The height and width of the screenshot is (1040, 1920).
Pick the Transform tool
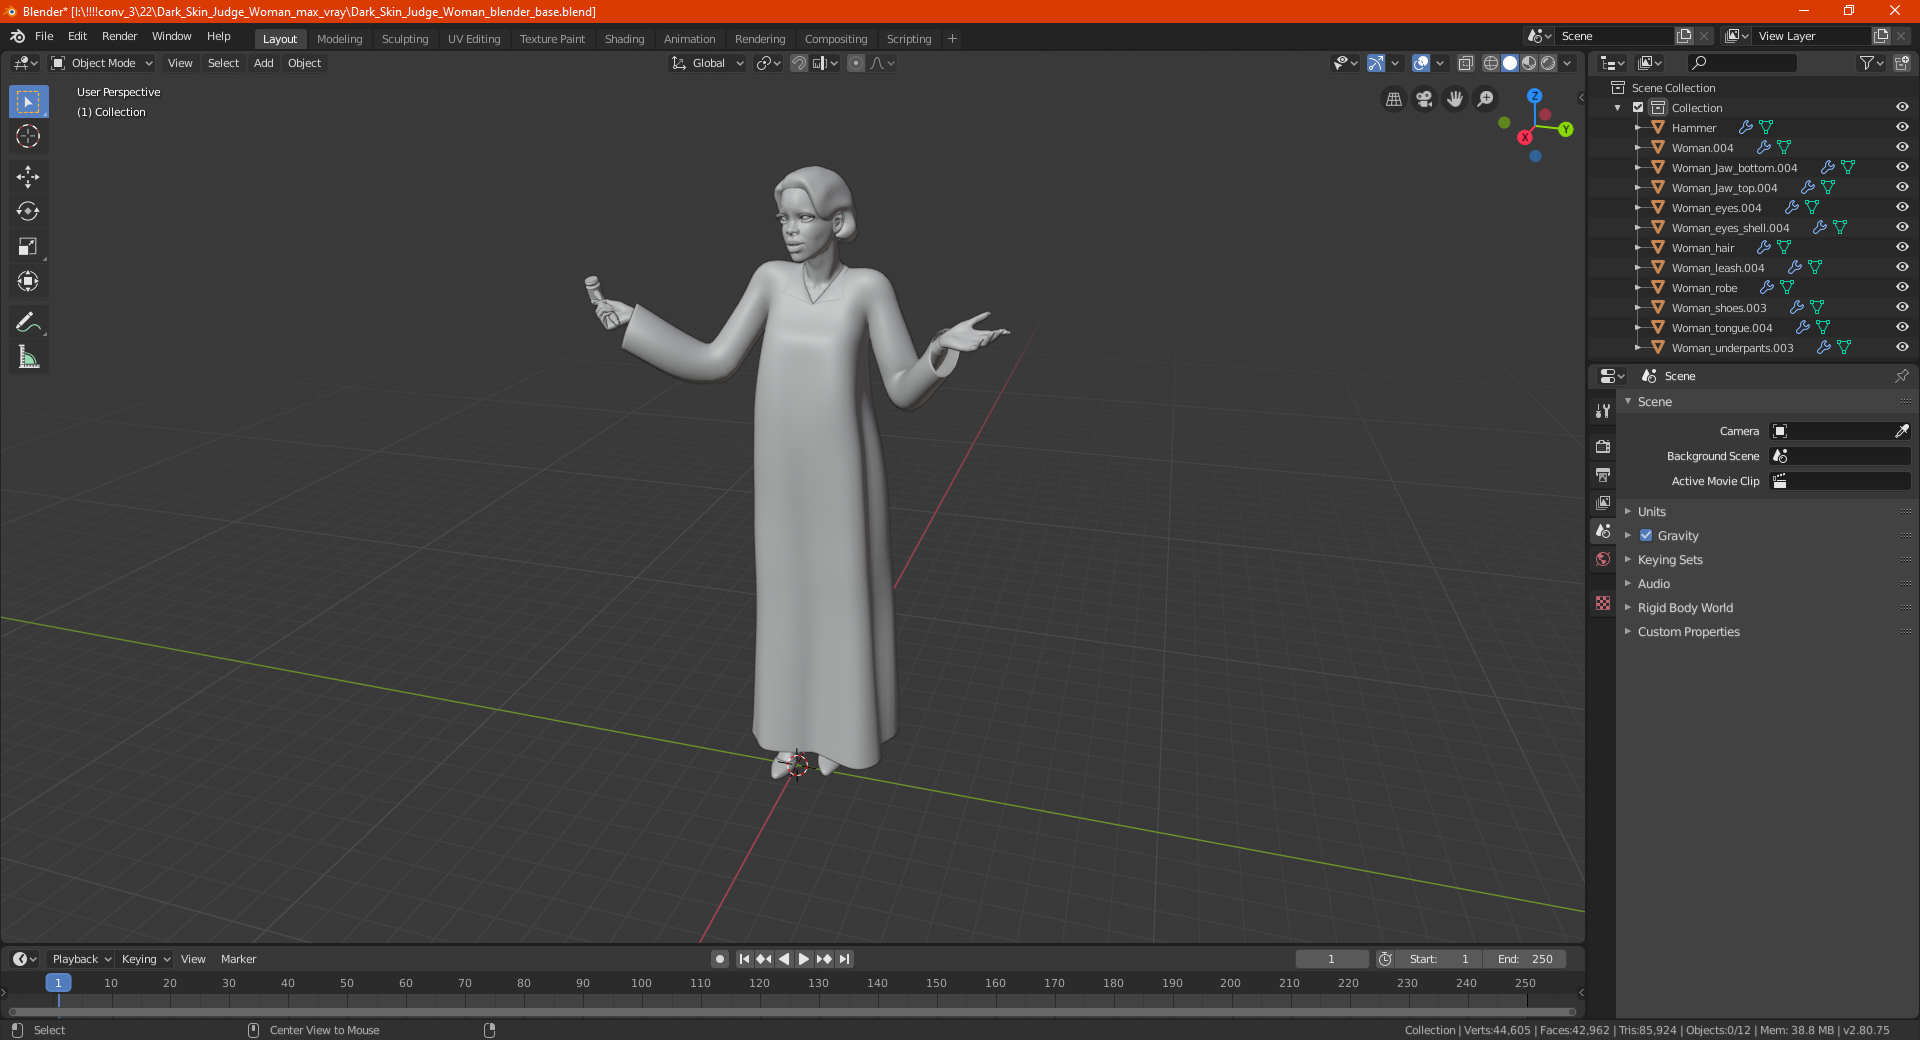28,282
